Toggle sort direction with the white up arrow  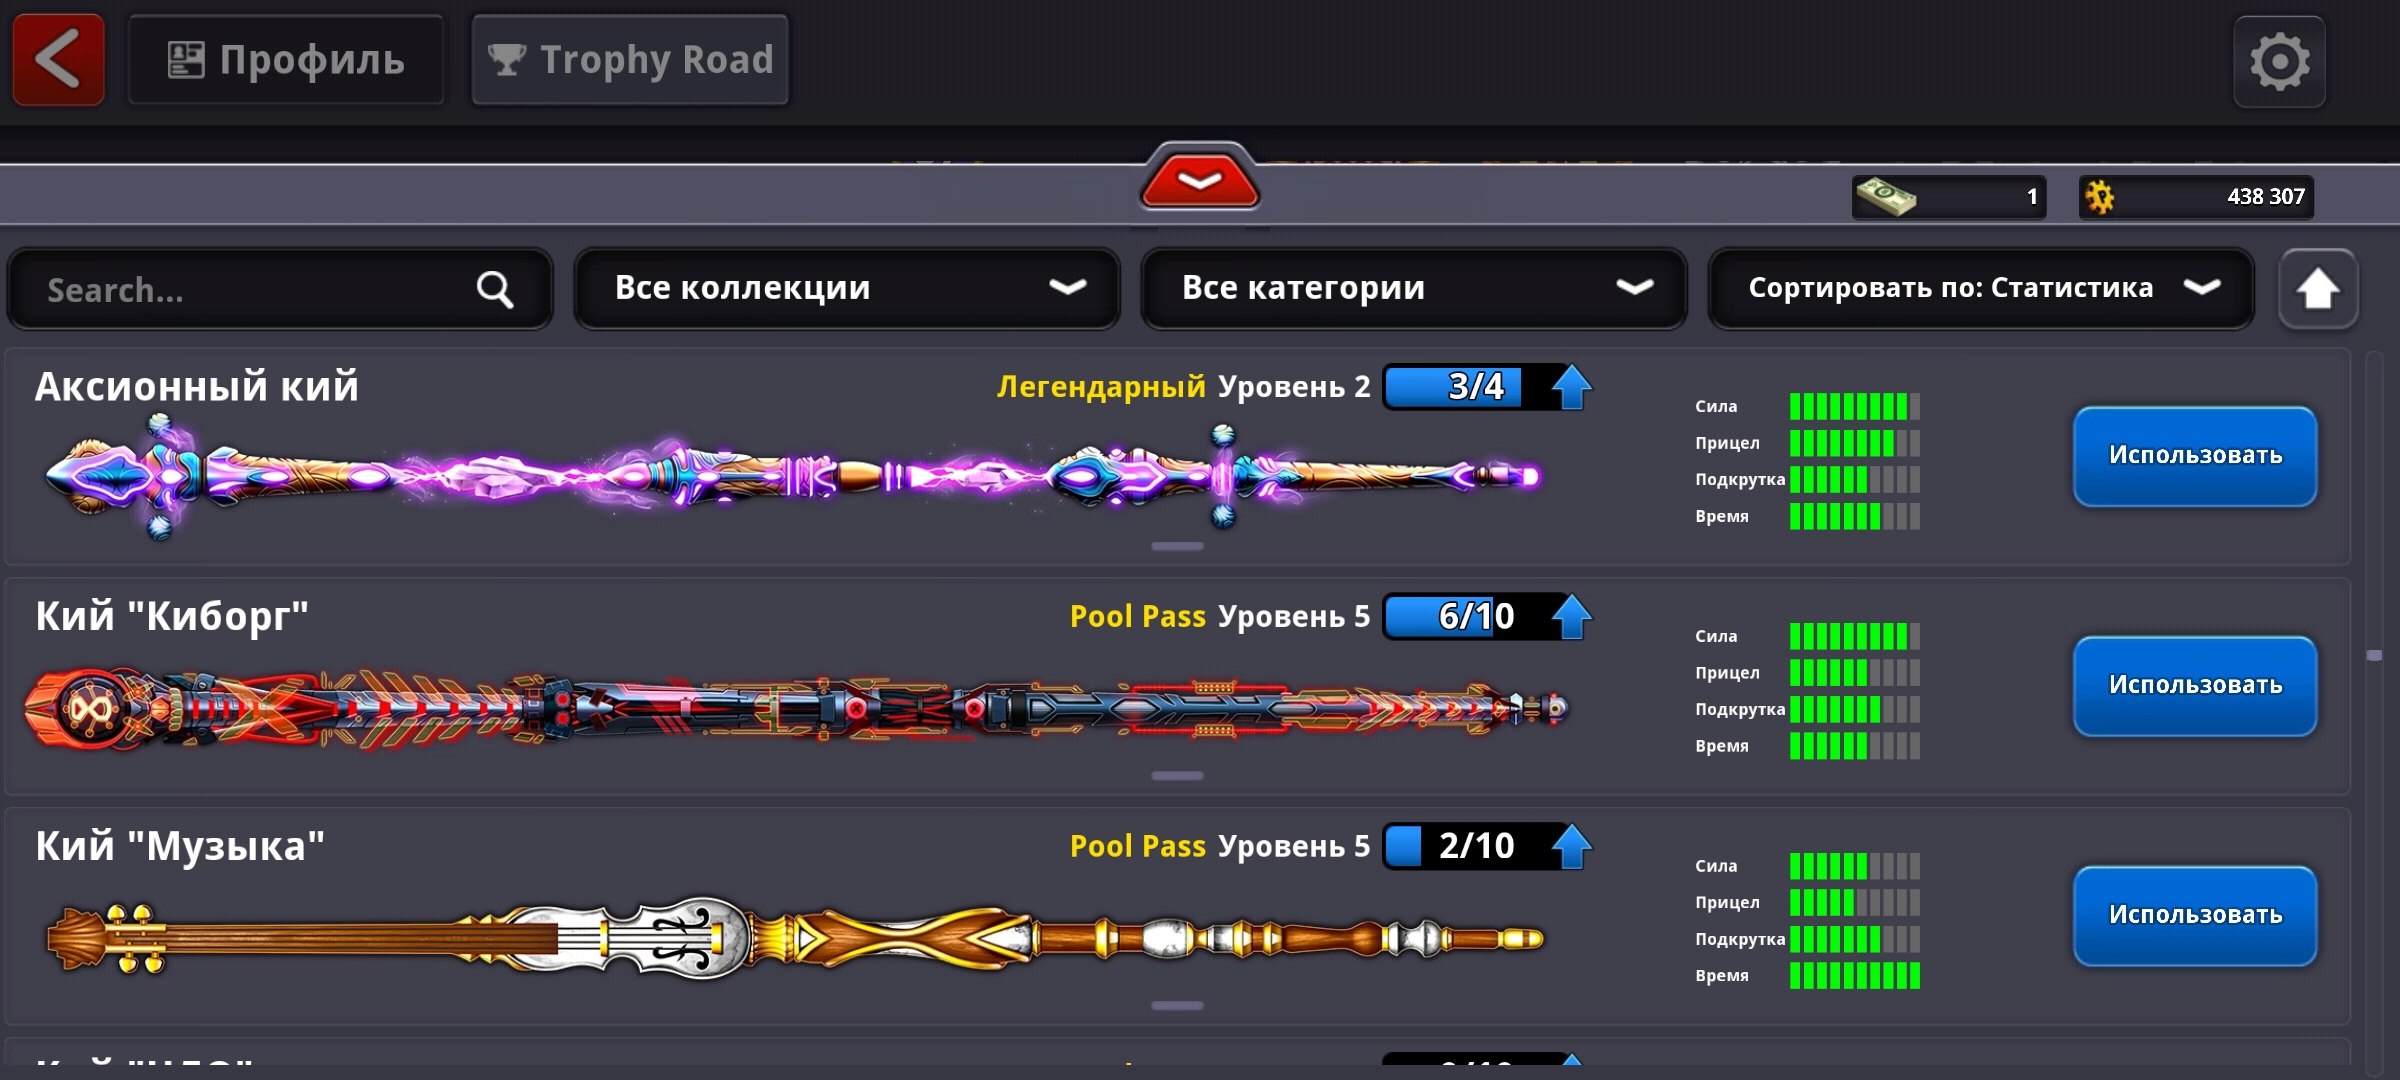pyautogui.click(x=2318, y=289)
